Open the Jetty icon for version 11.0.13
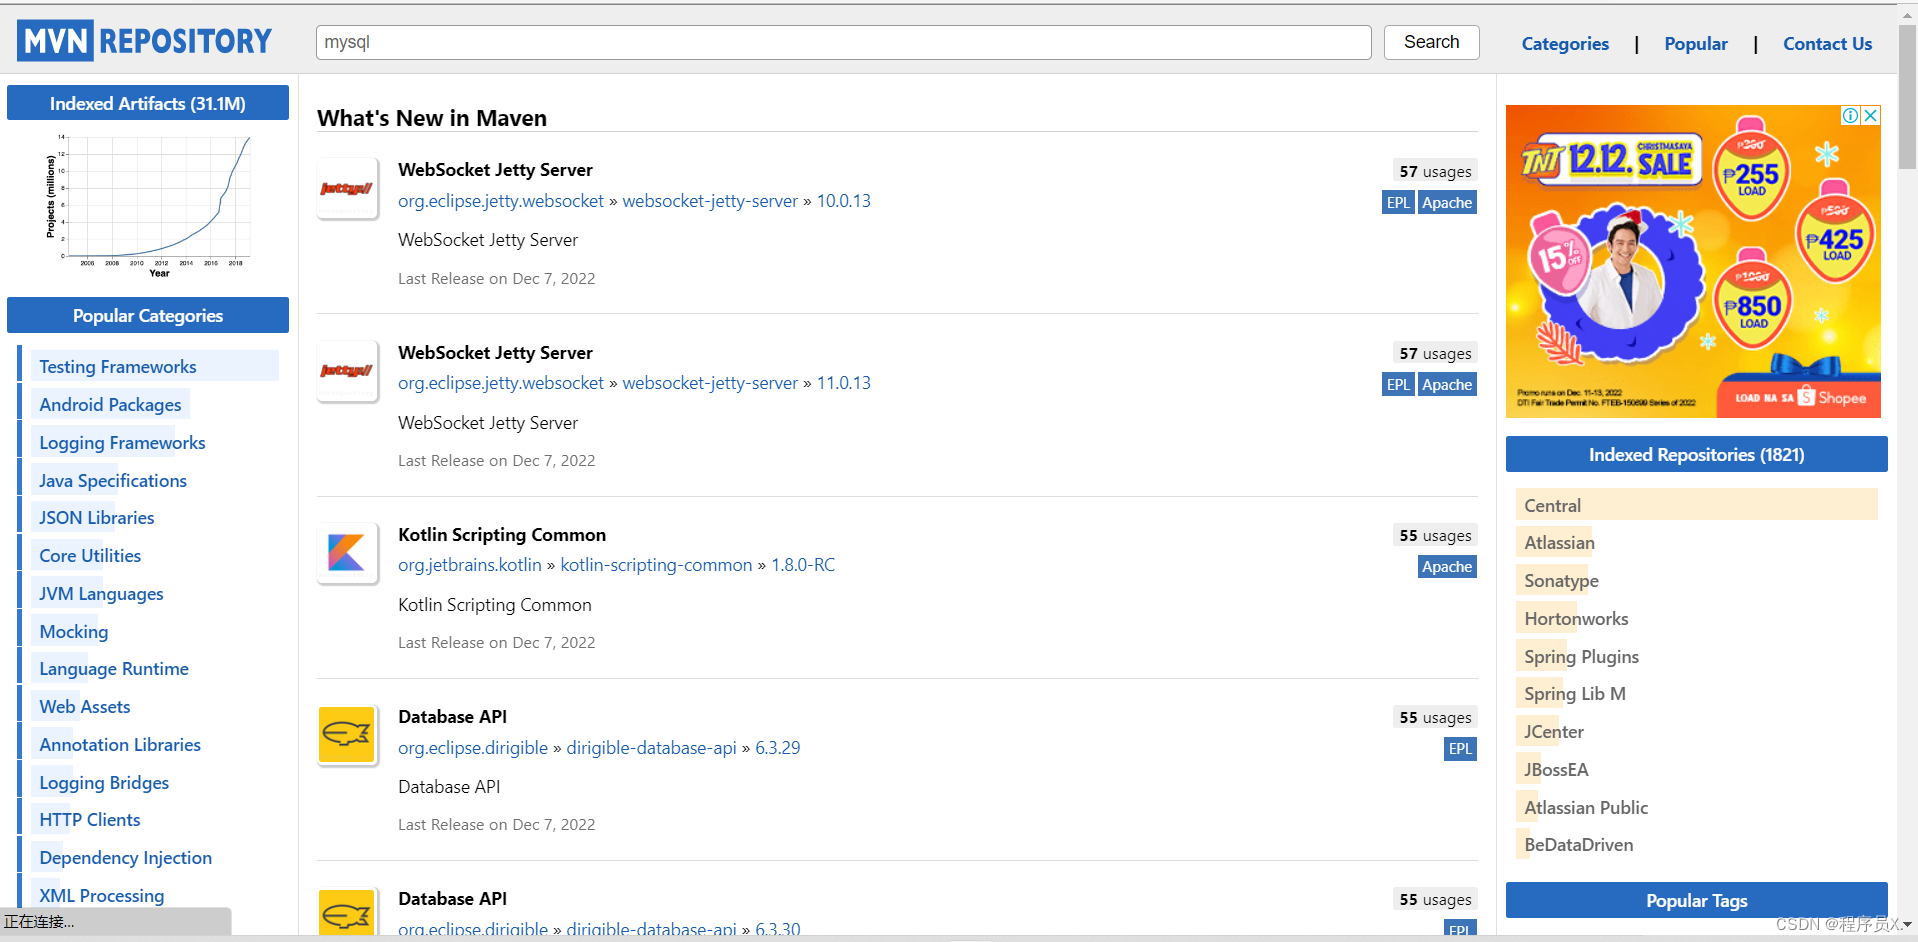This screenshot has width=1918, height=942. tap(347, 371)
